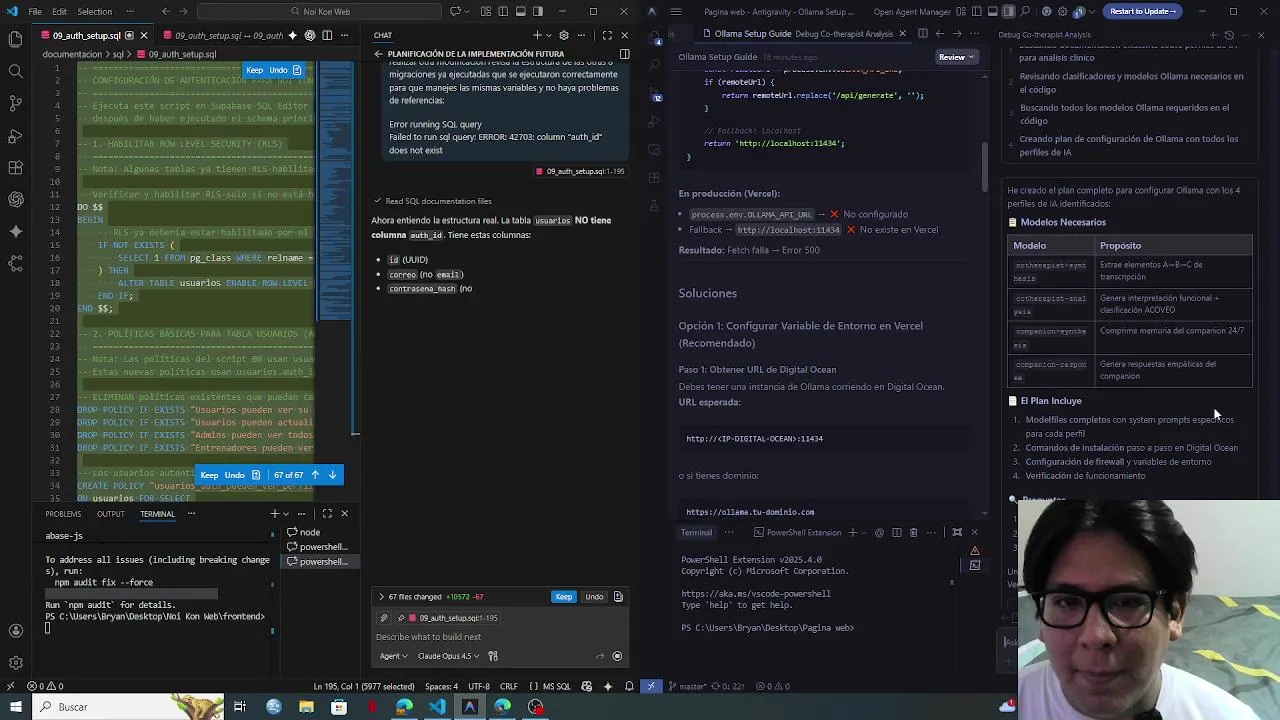Viewport: 1280px width, 720px height.
Task: Toggle sidebar icon in VS Code chat session header
Action: coord(624,54)
